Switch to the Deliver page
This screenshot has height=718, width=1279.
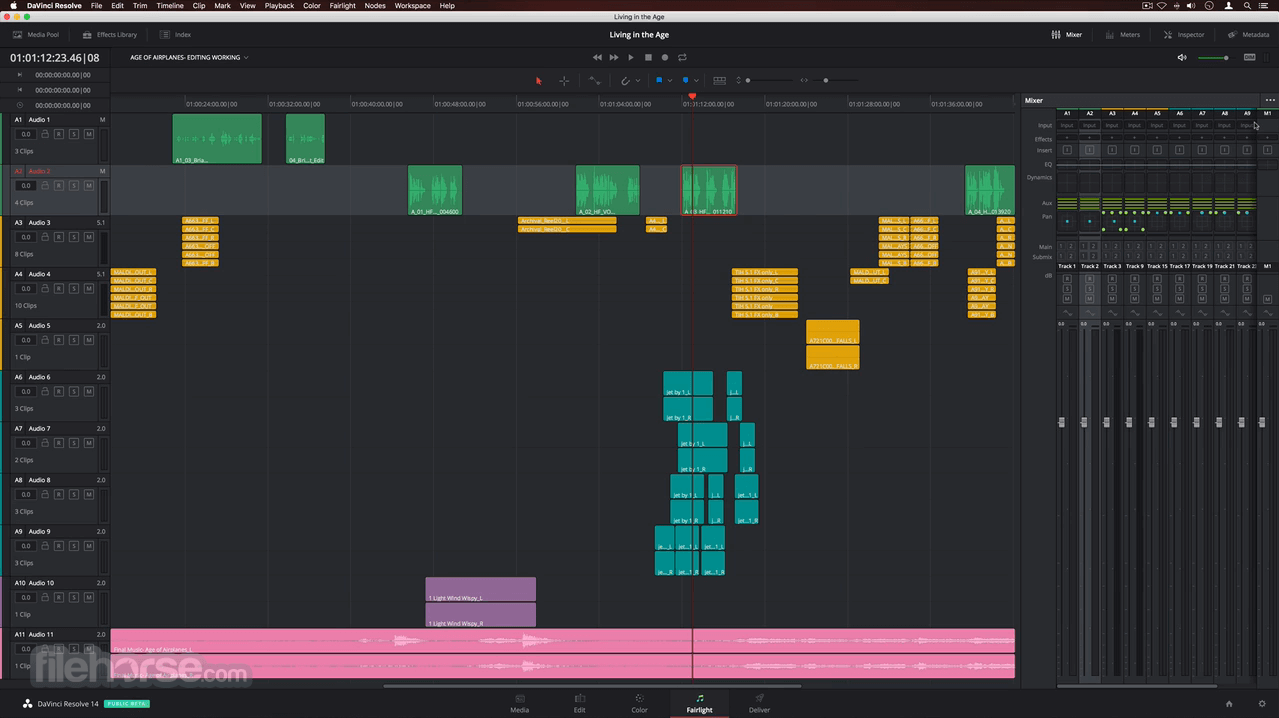759,703
